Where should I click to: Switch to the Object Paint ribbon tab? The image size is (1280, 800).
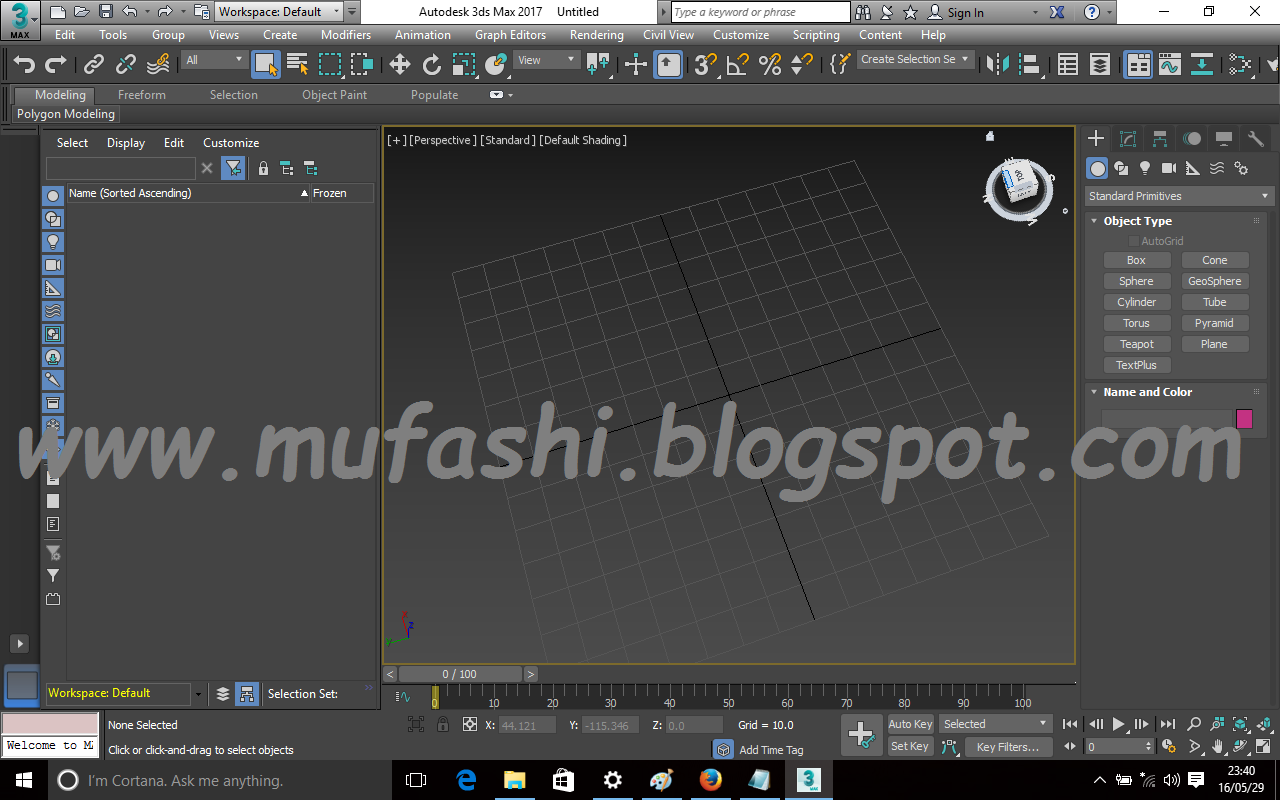(335, 95)
